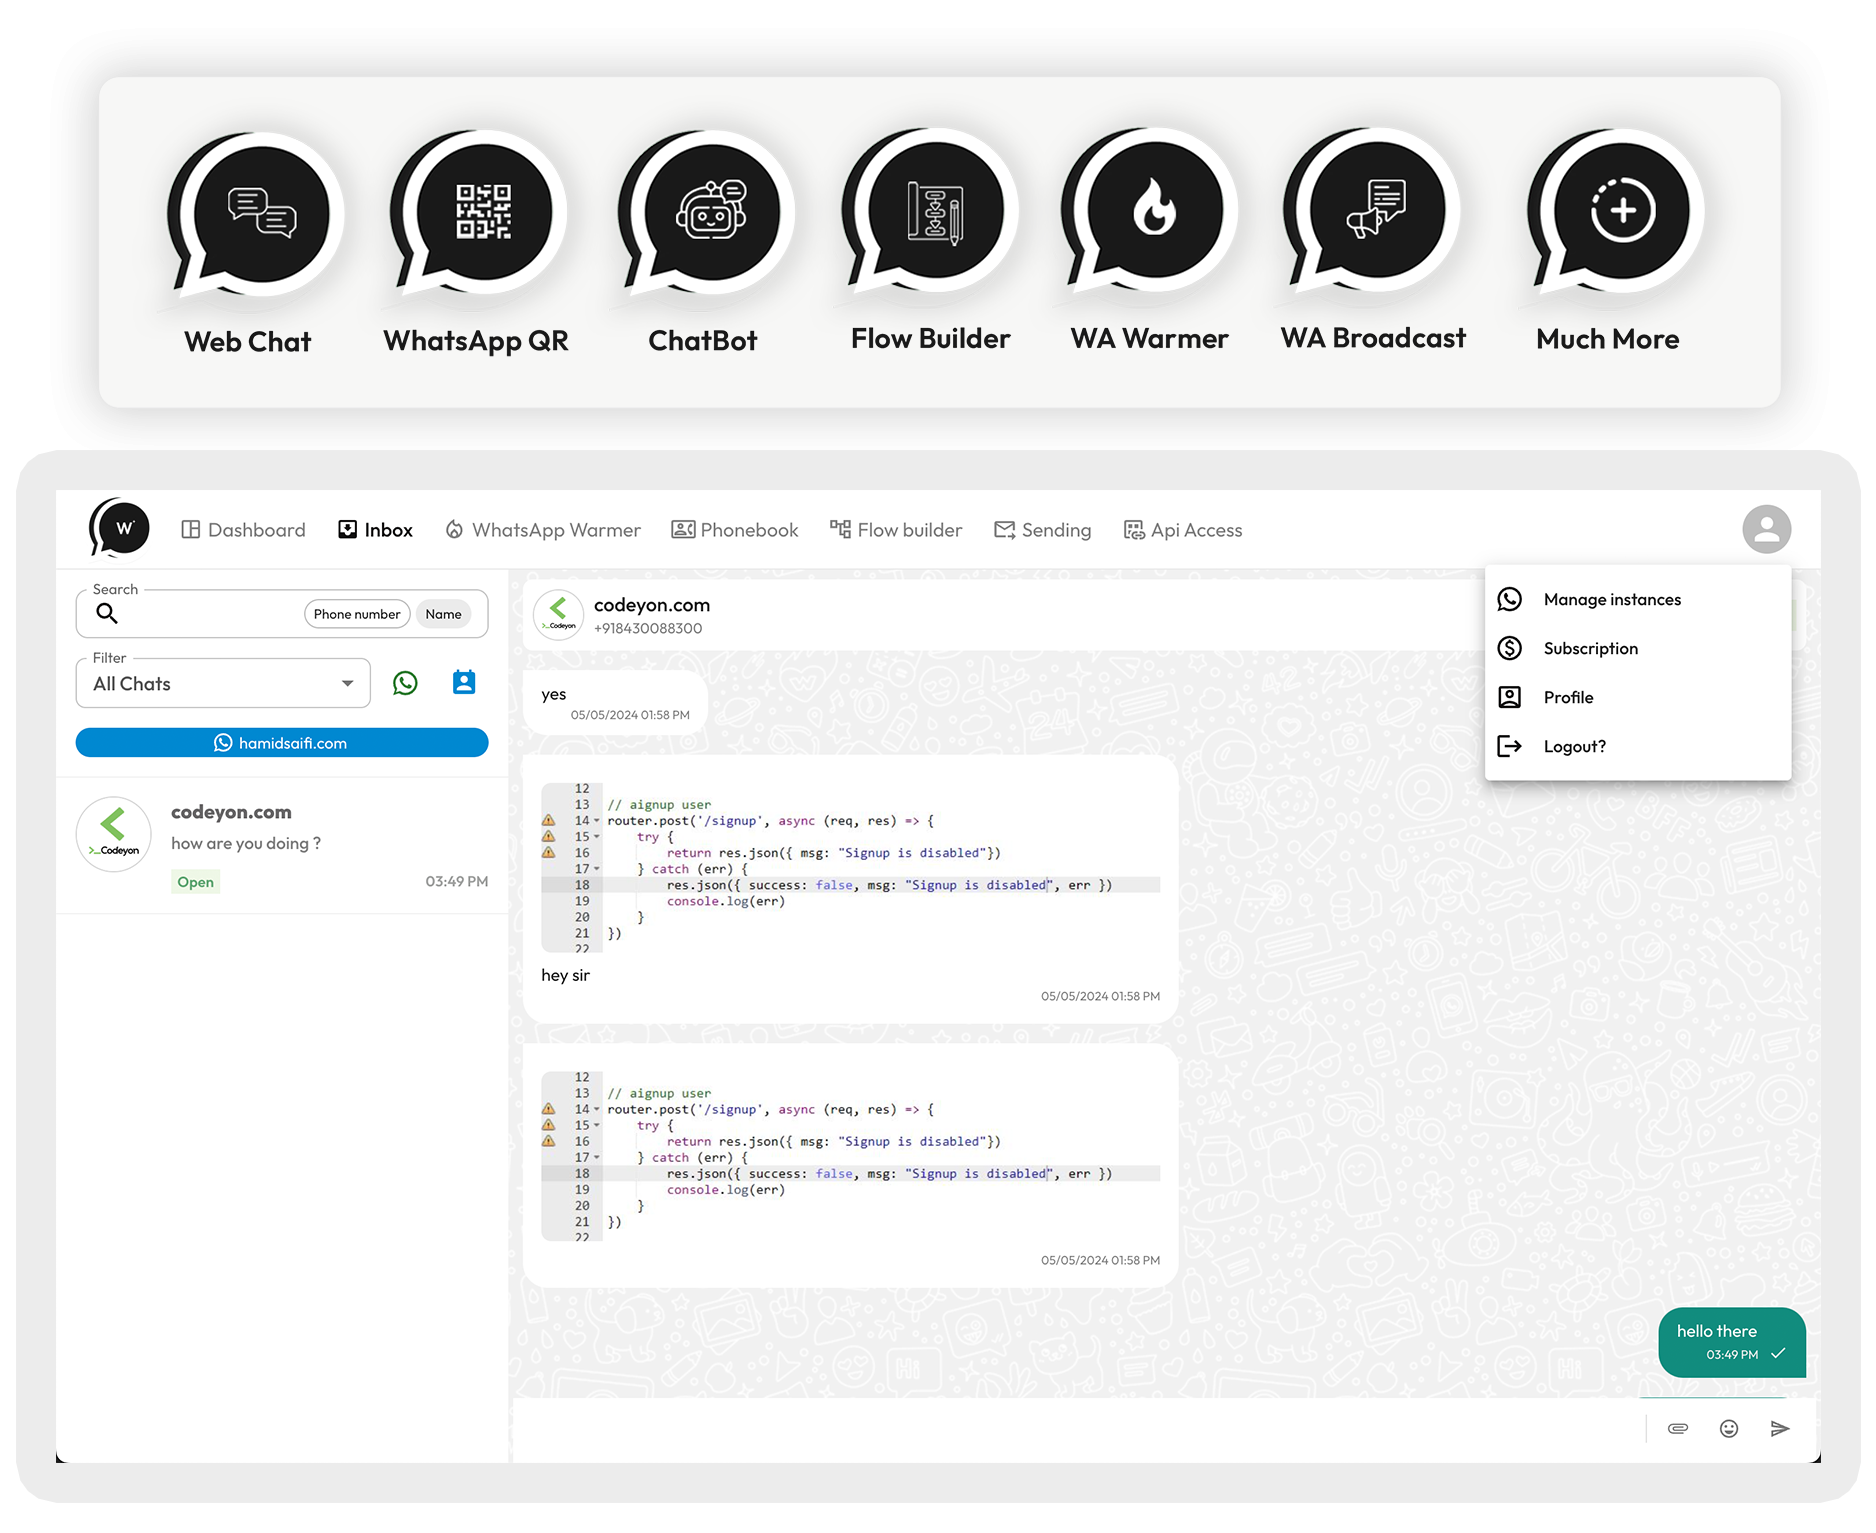Switch to the Phonebook section
Image resolution: width=1876 pixels, height=1533 pixels.
point(735,529)
